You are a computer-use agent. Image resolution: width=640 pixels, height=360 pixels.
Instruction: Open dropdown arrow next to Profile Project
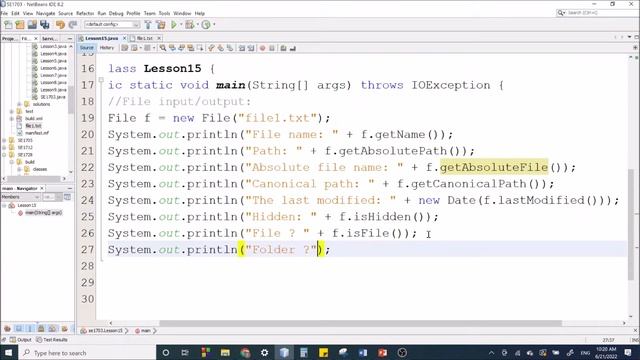pyautogui.click(x=213, y=24)
